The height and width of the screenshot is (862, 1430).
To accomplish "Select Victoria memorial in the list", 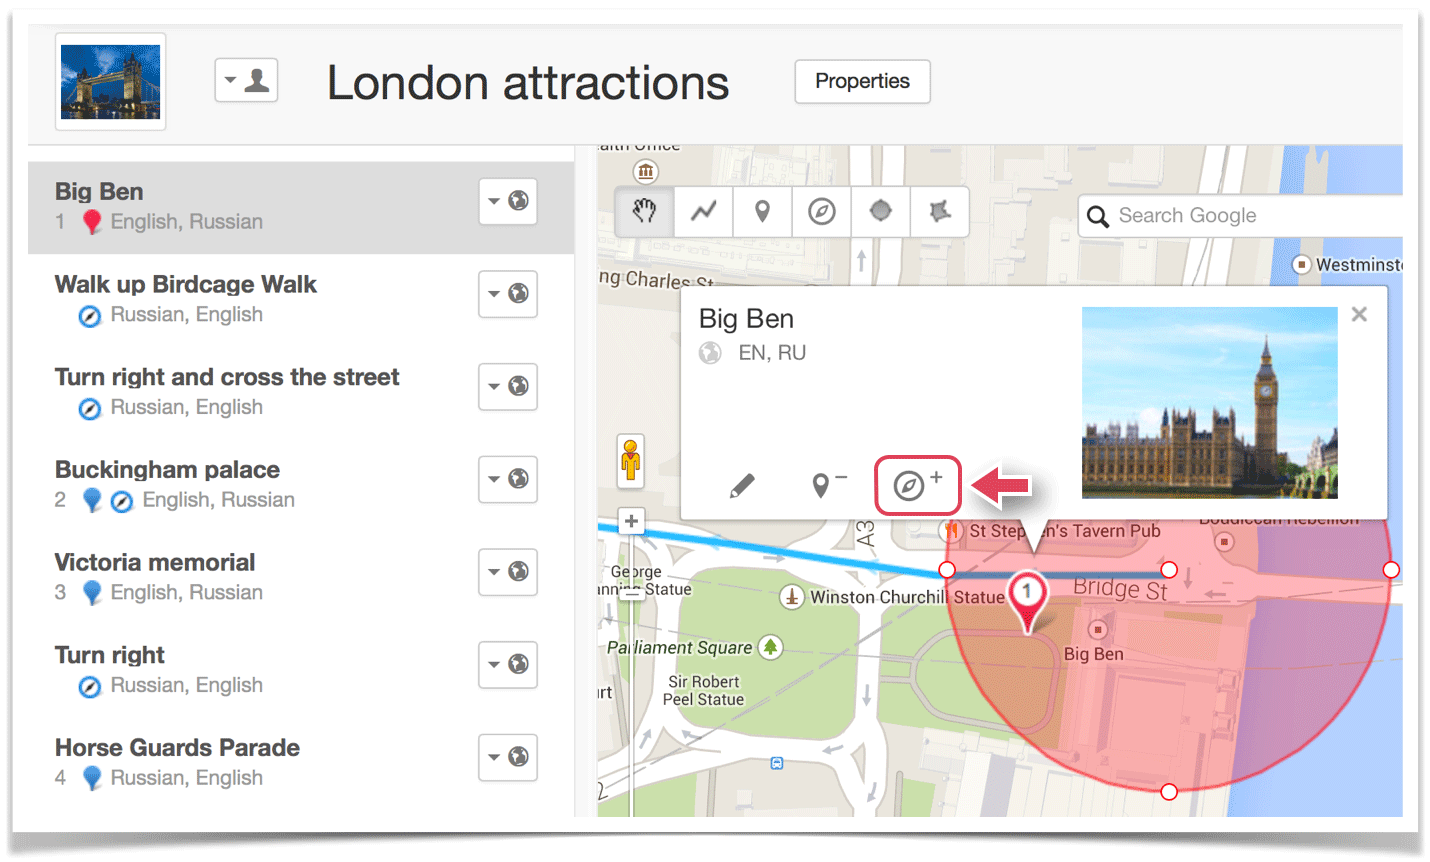I will click(301, 578).
